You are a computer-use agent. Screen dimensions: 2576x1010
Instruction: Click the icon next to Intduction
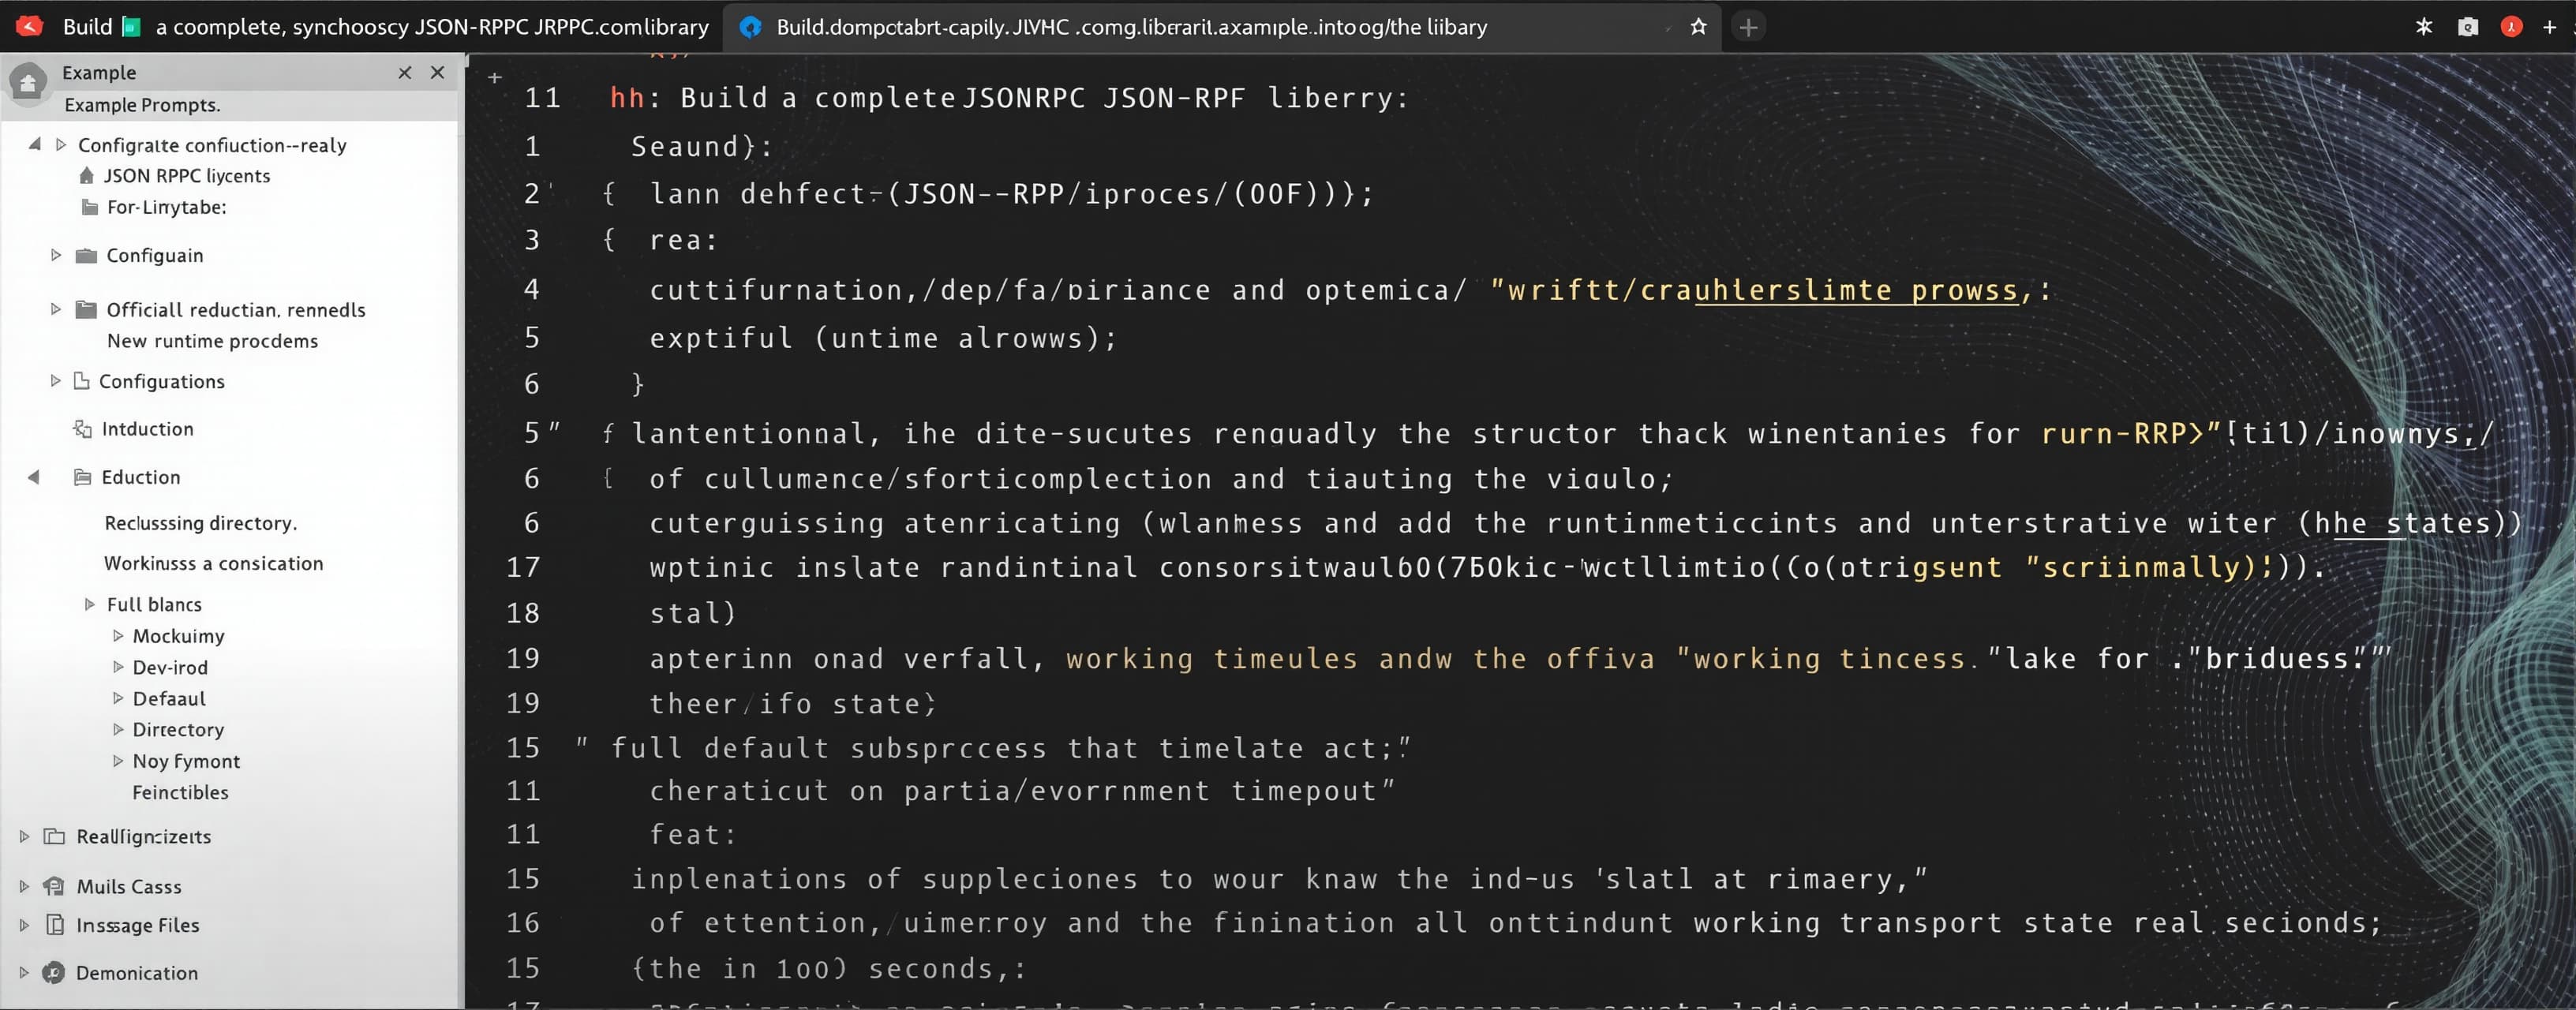(83, 429)
